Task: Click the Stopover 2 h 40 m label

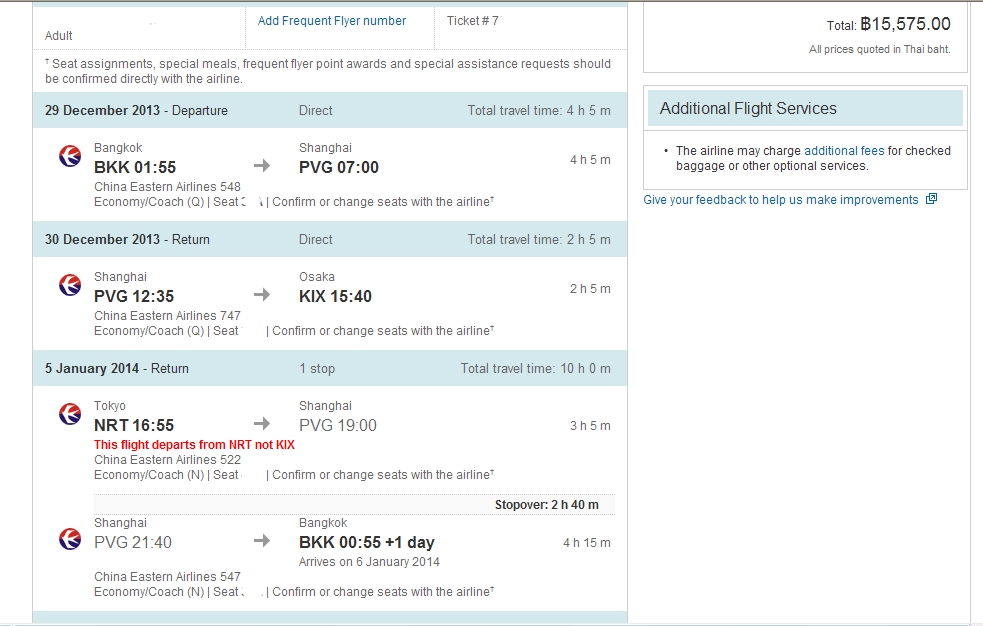Action: 546,505
